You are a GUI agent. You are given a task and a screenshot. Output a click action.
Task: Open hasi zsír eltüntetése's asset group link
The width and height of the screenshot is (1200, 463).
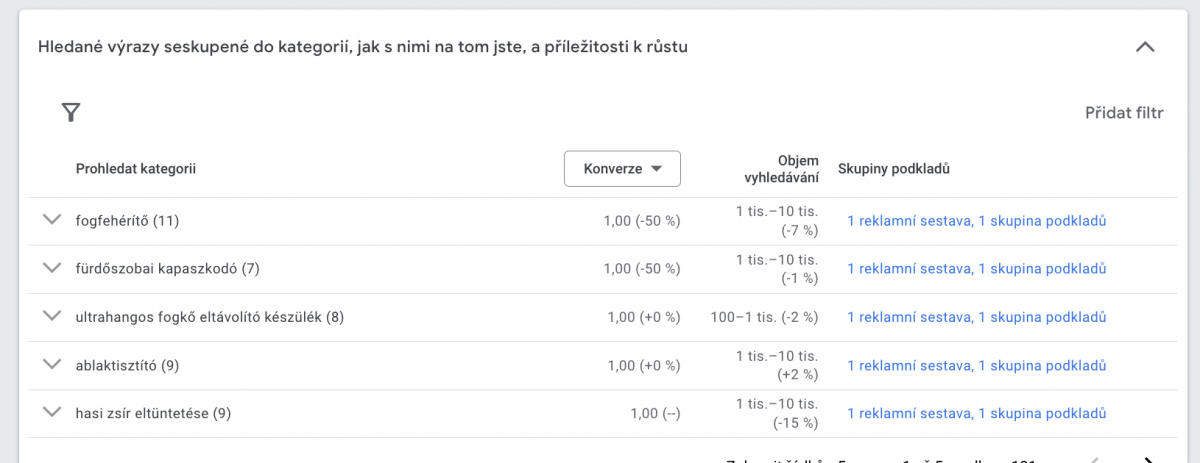(1042, 413)
